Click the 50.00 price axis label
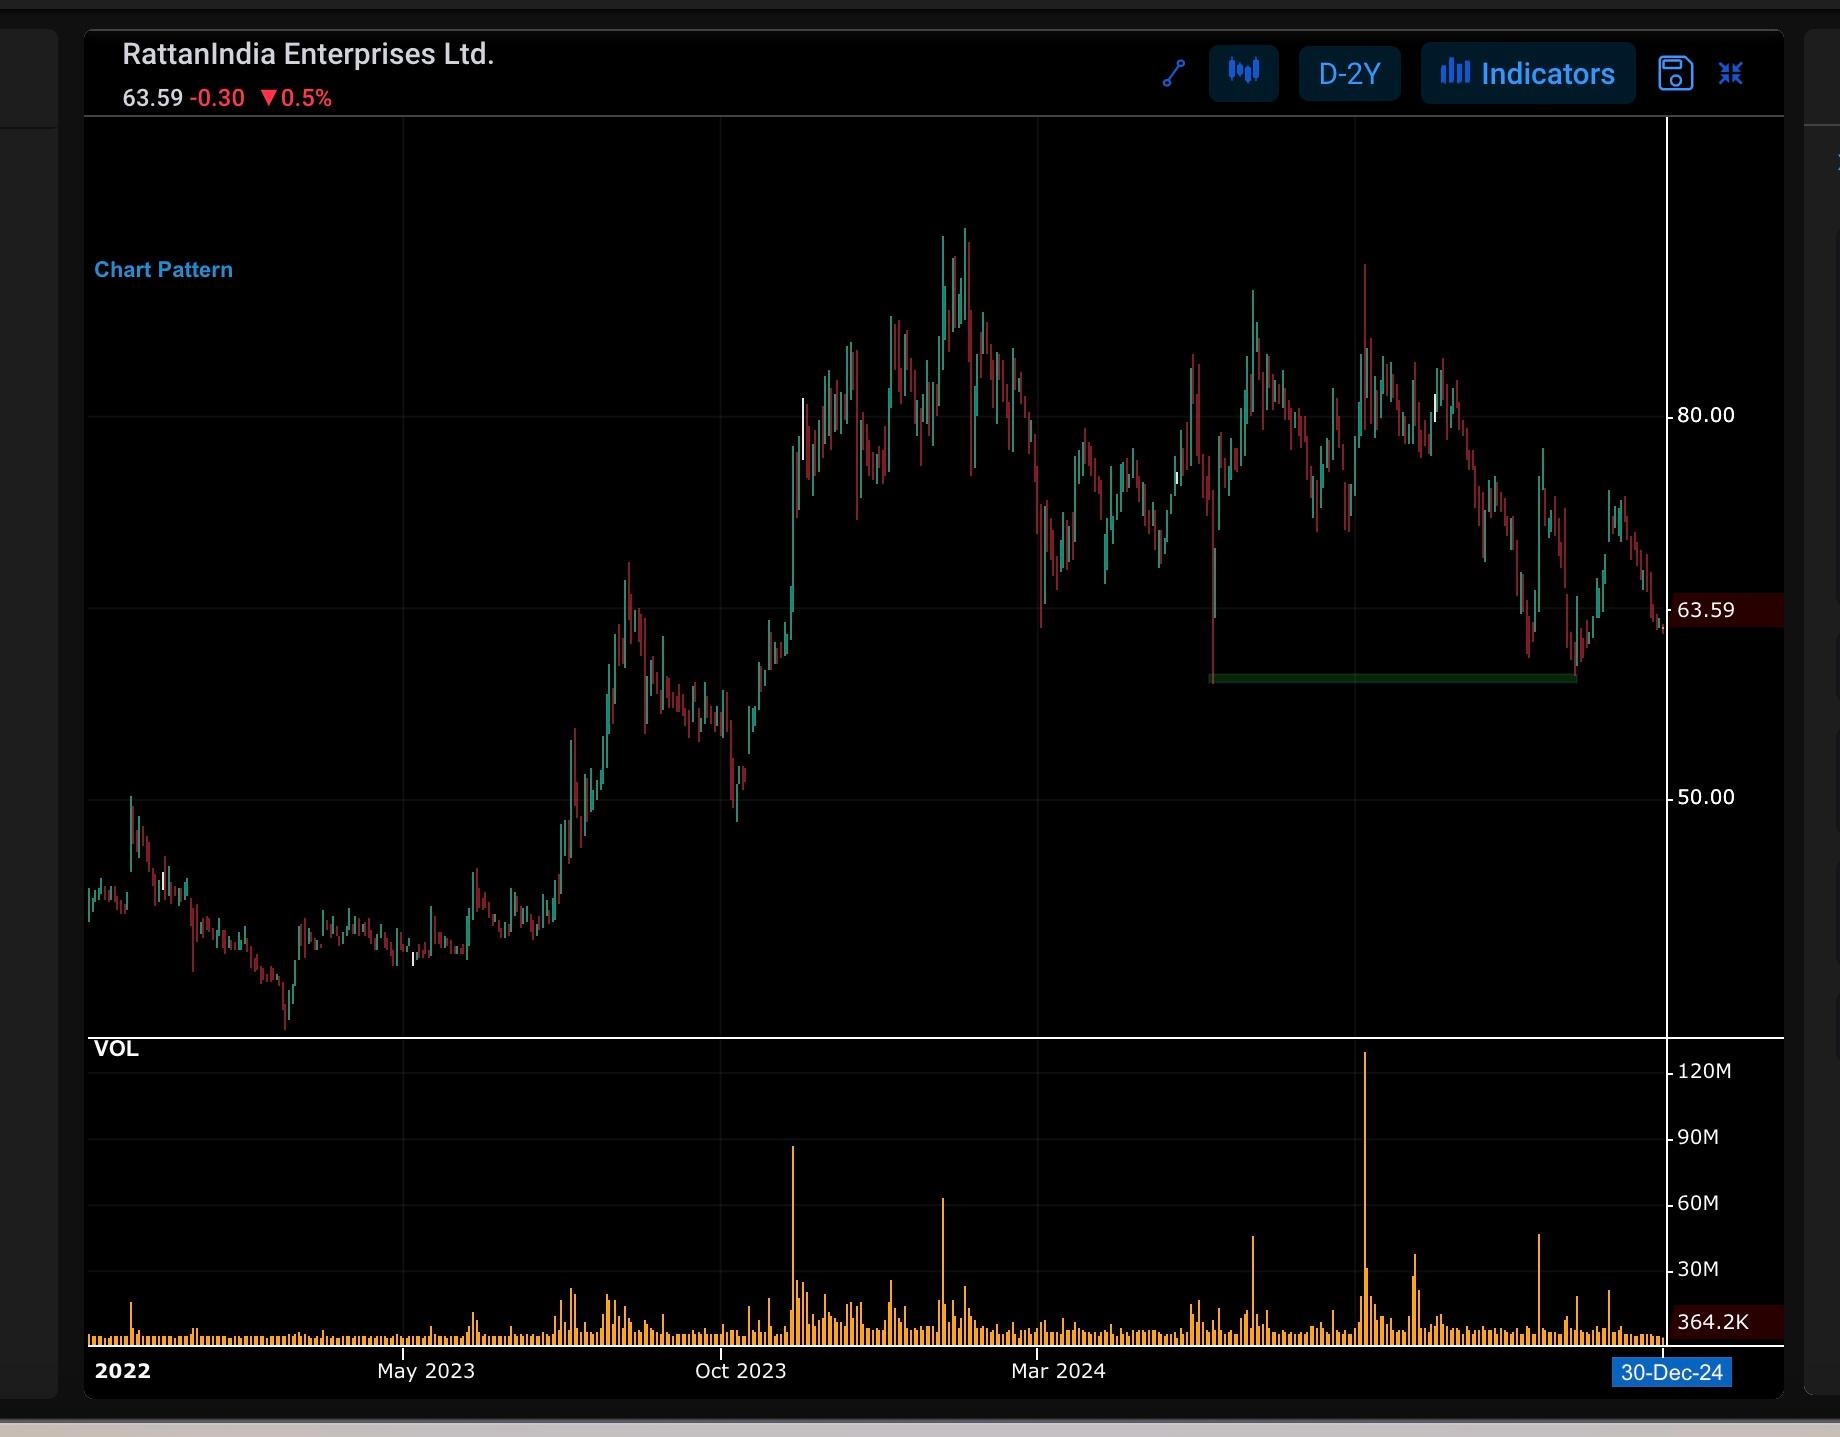The width and height of the screenshot is (1840, 1437). 1706,797
